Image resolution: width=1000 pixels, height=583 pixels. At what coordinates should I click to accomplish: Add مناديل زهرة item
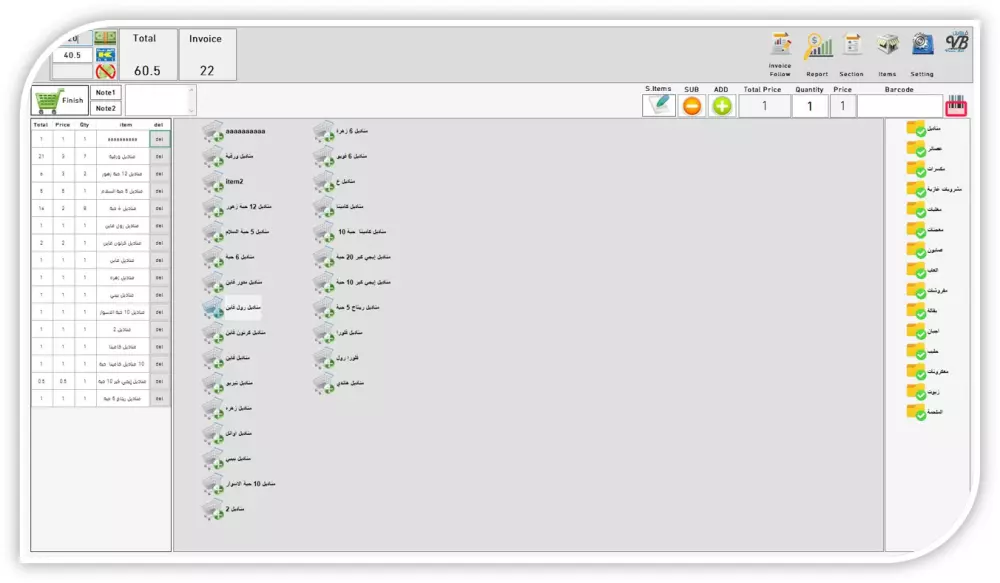click(228, 408)
